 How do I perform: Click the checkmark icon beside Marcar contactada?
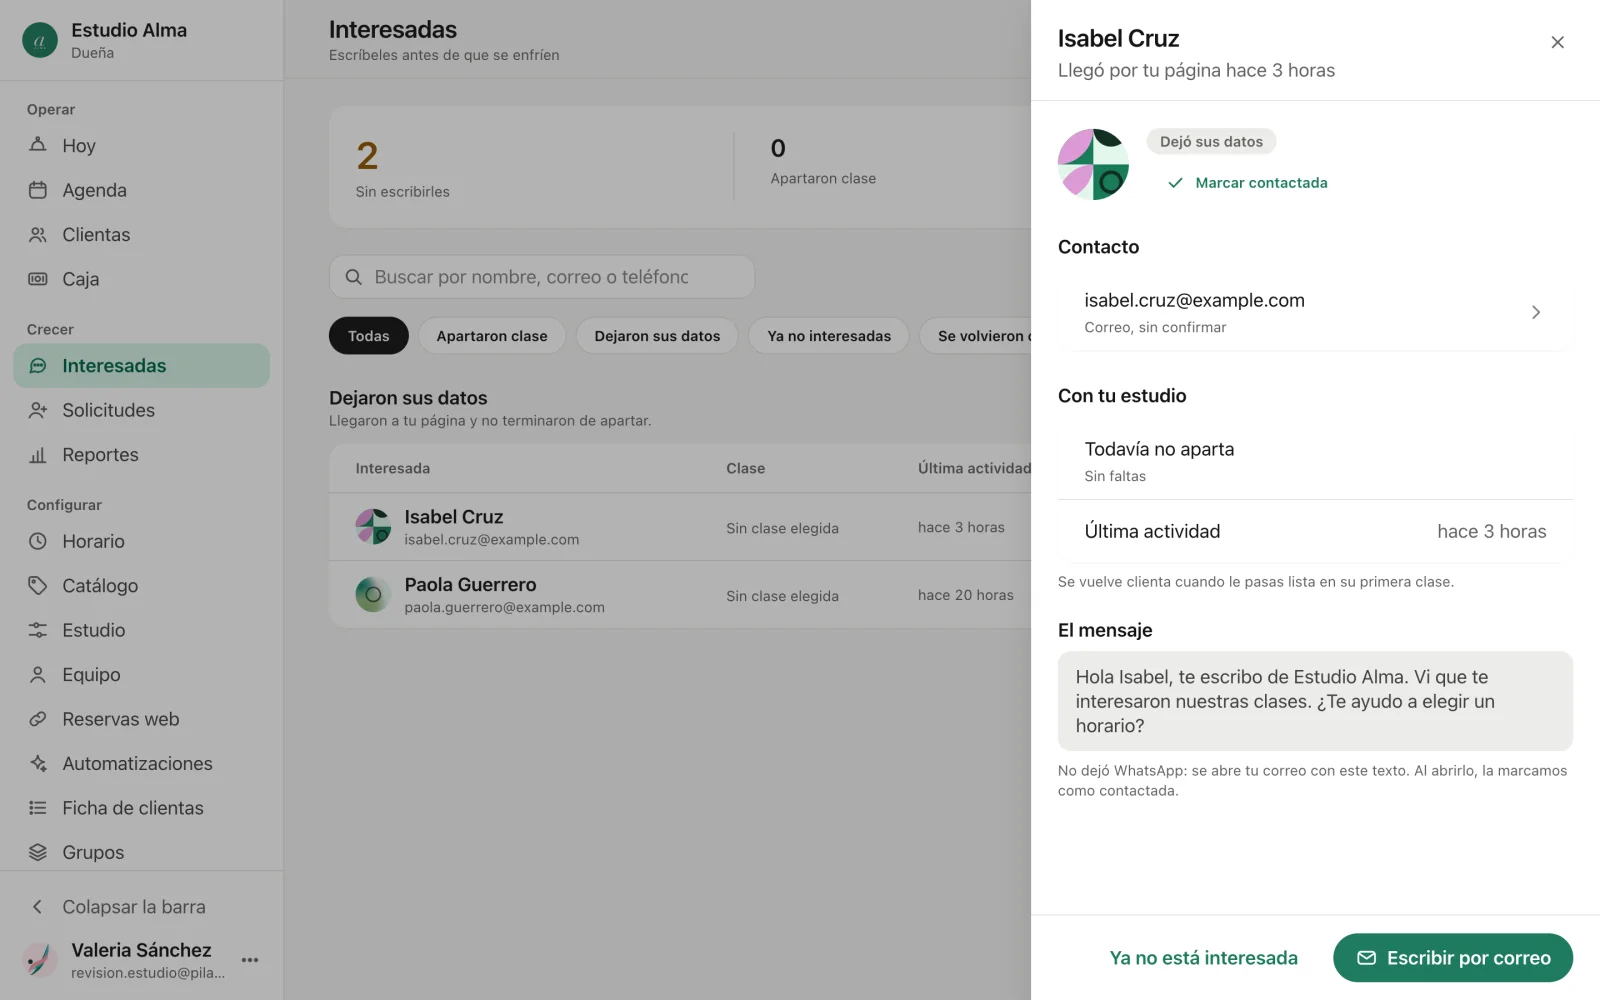pyautogui.click(x=1176, y=183)
